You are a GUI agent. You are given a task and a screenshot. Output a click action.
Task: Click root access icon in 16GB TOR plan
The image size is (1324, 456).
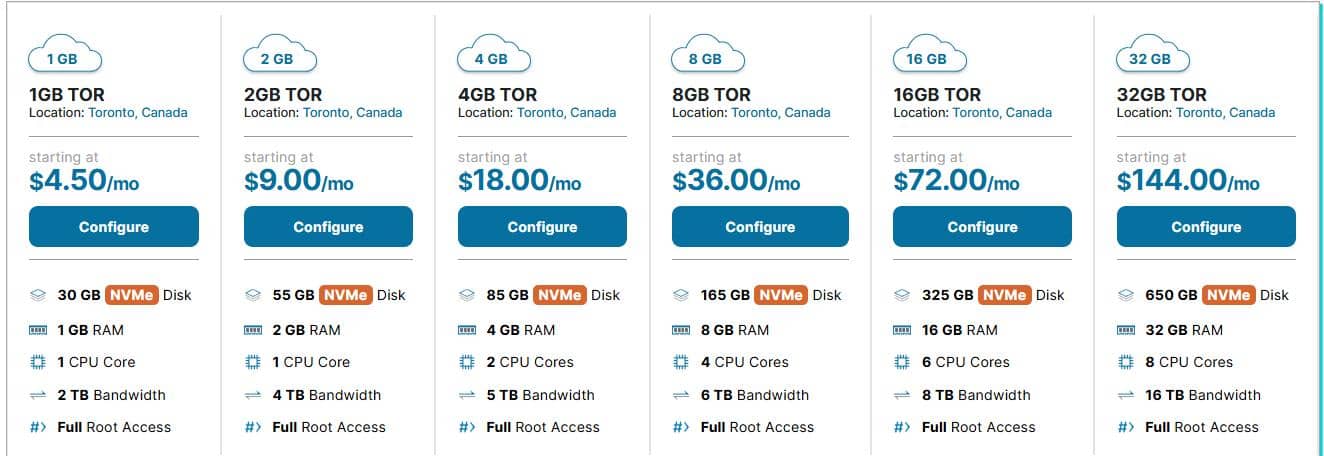click(902, 427)
